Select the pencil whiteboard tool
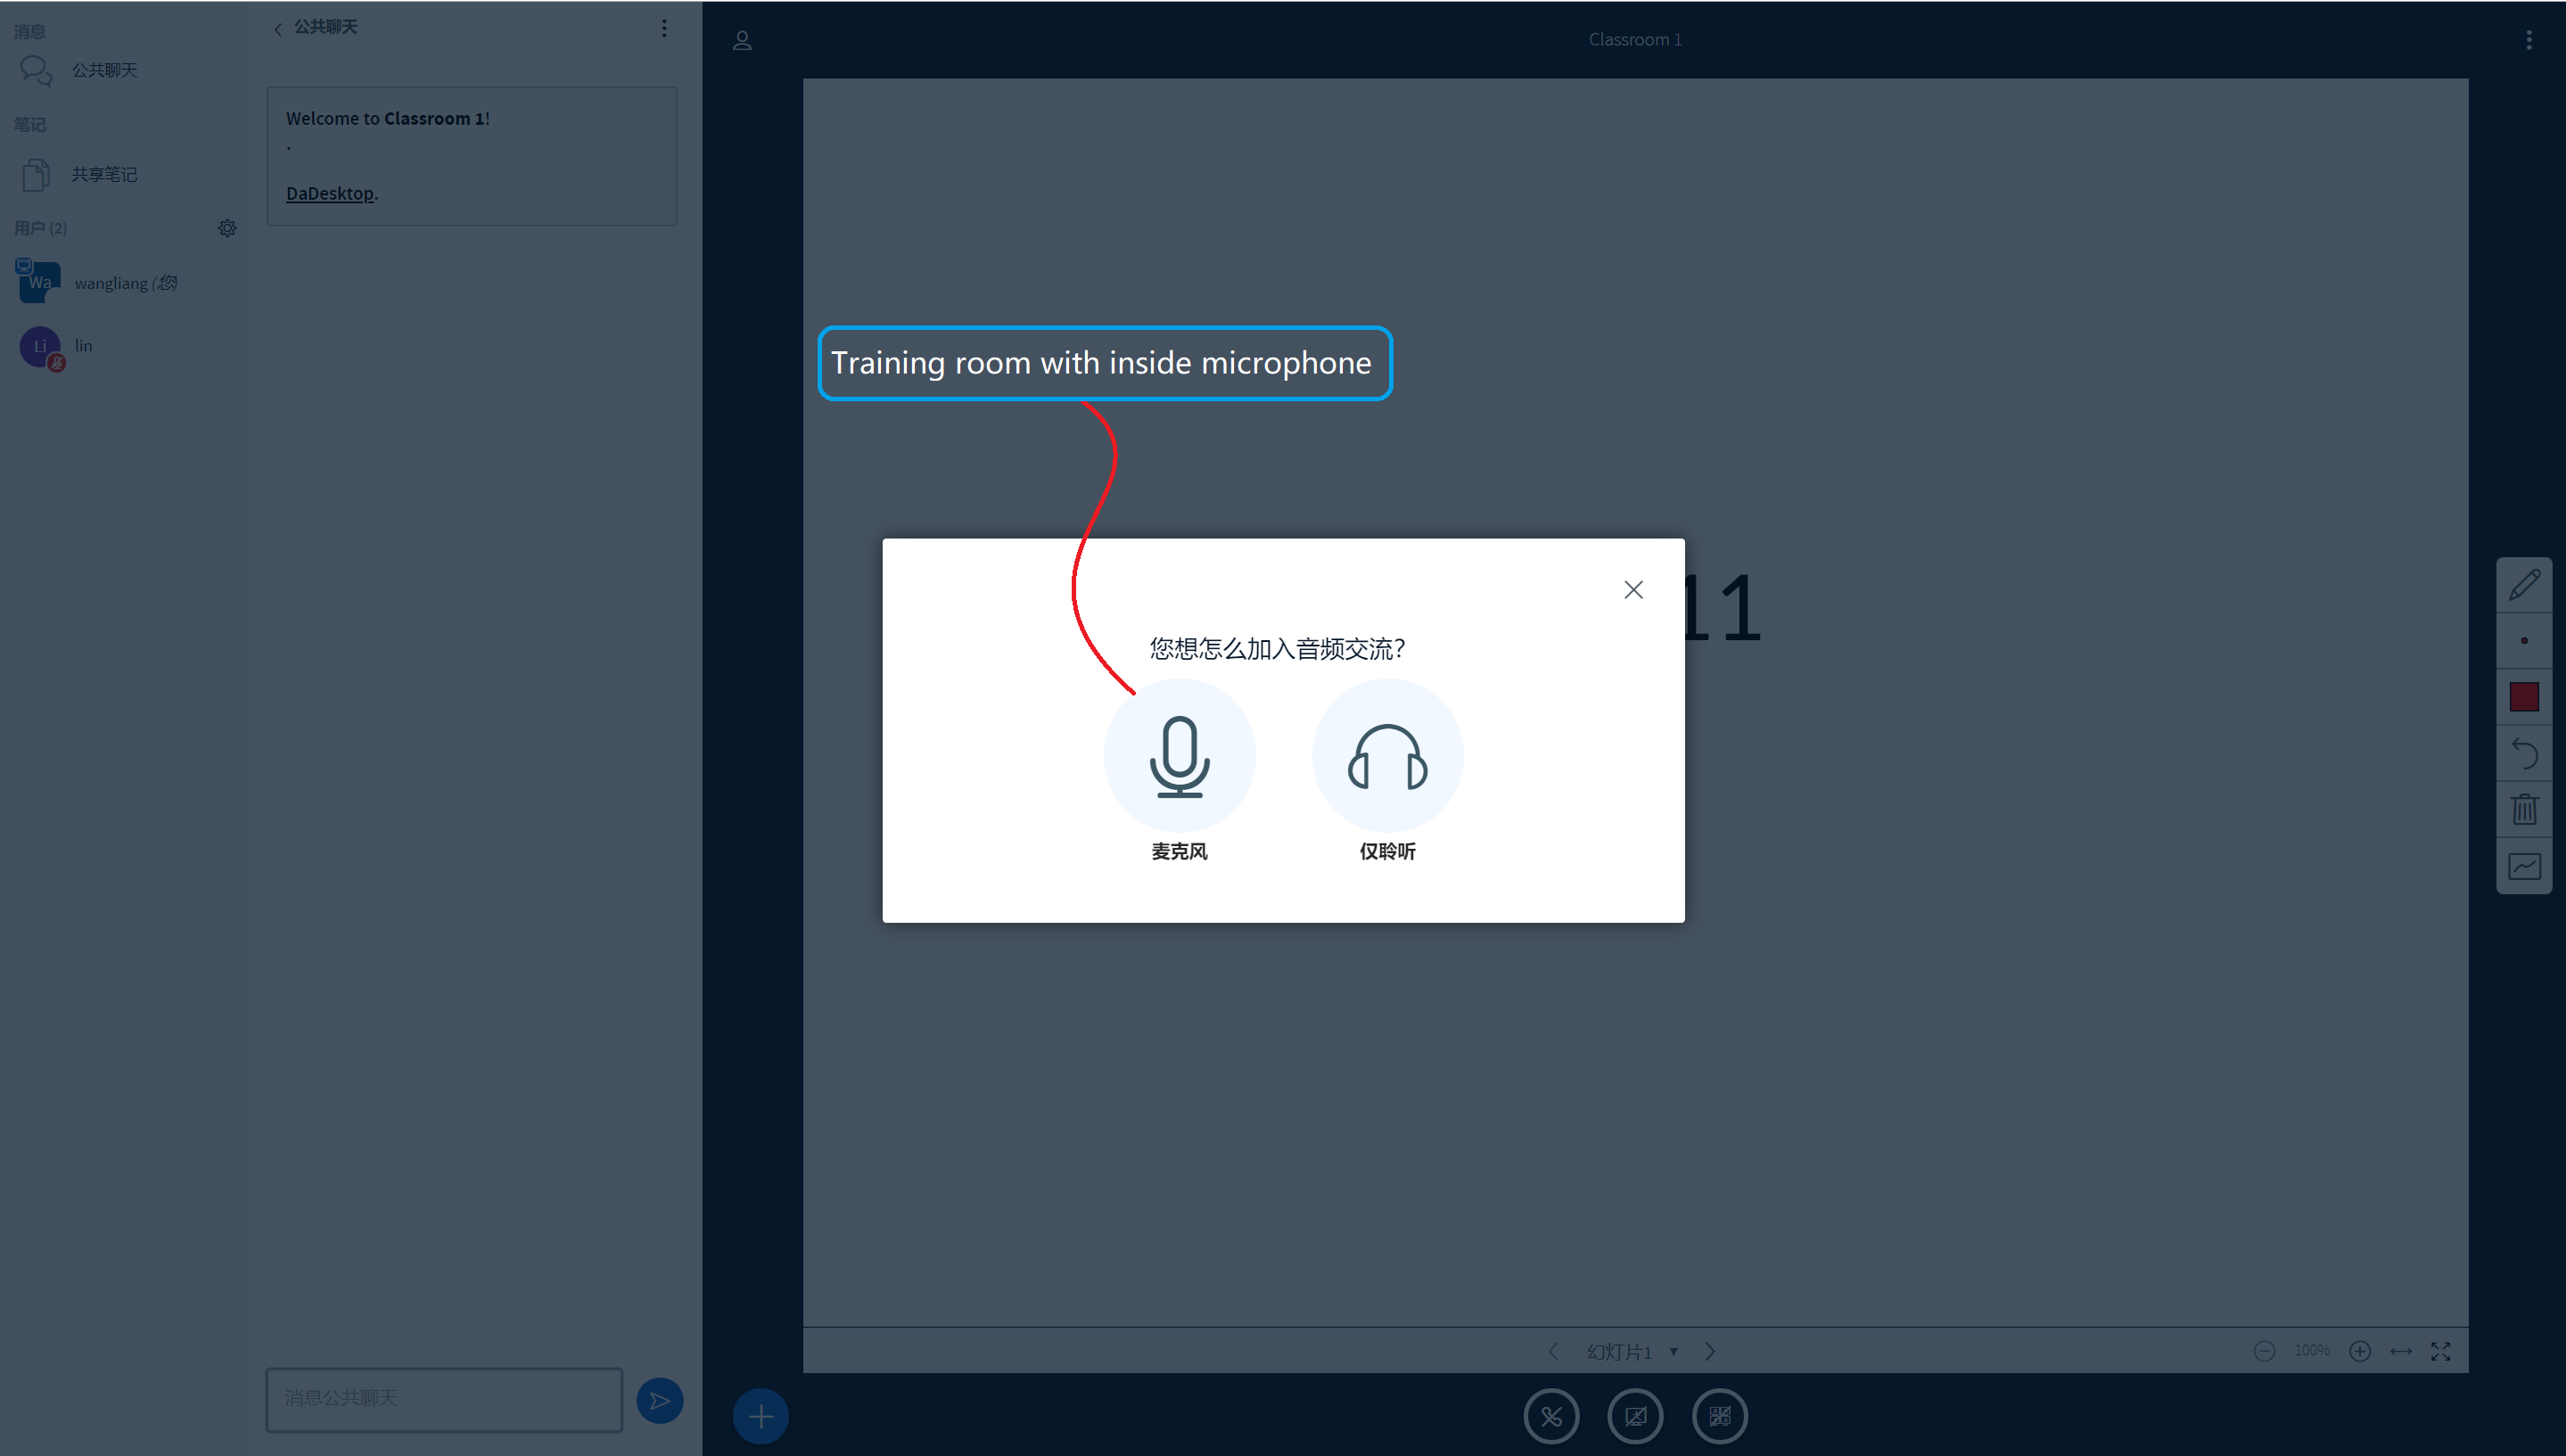 pyautogui.click(x=2523, y=585)
